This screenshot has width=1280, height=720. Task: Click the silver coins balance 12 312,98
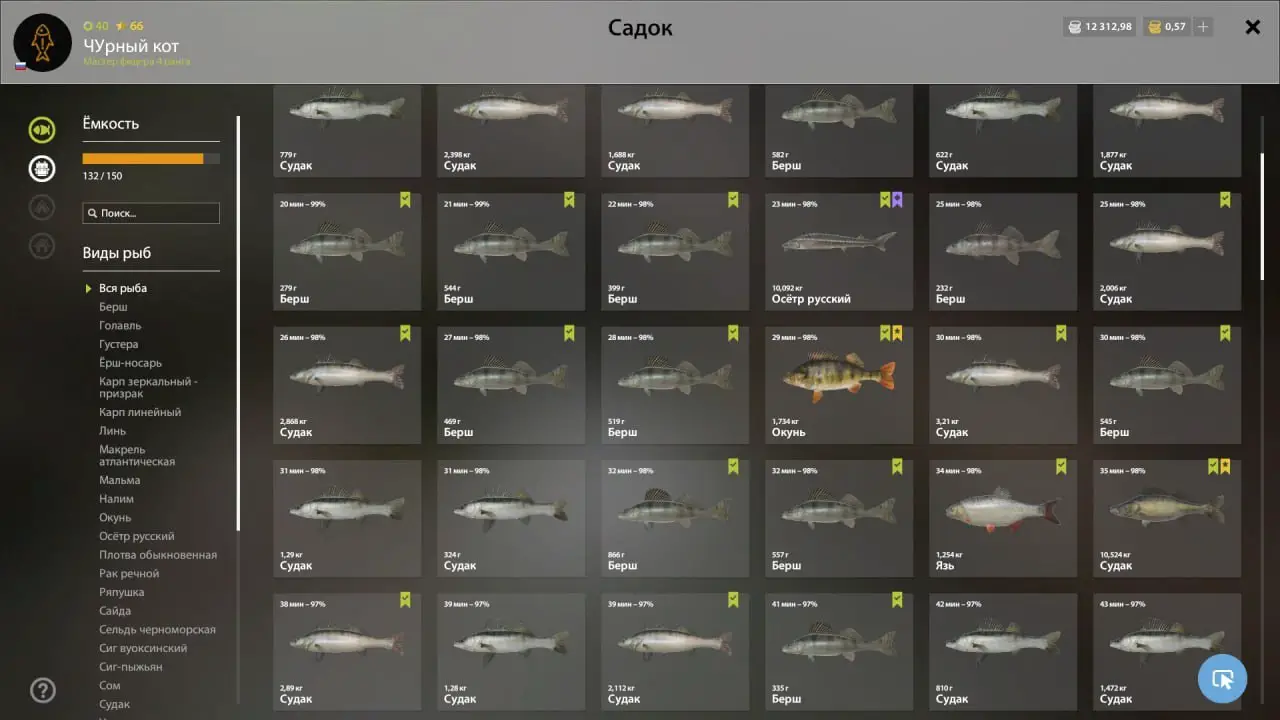[x=1099, y=27]
